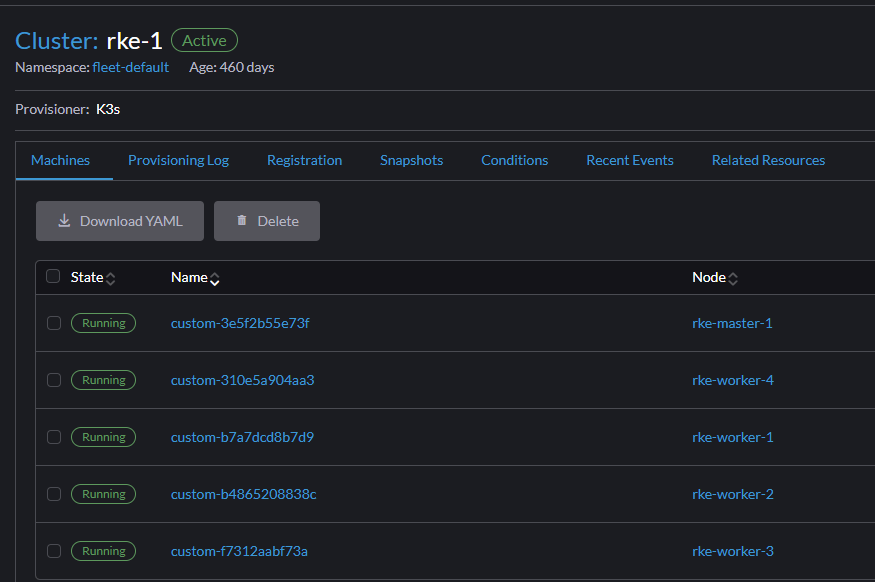Click the Delete button with trash icon
The width and height of the screenshot is (875, 582).
(267, 221)
